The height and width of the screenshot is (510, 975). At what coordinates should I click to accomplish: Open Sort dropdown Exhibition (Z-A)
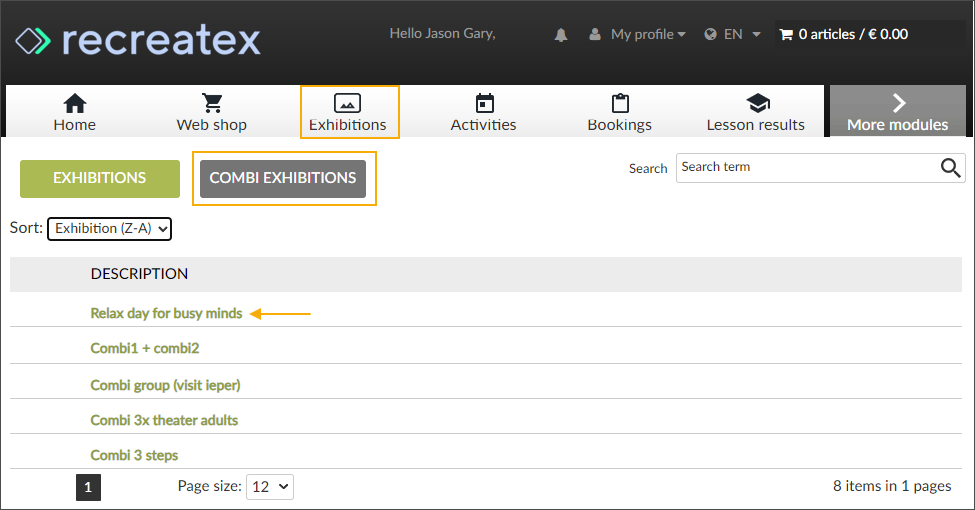point(109,229)
